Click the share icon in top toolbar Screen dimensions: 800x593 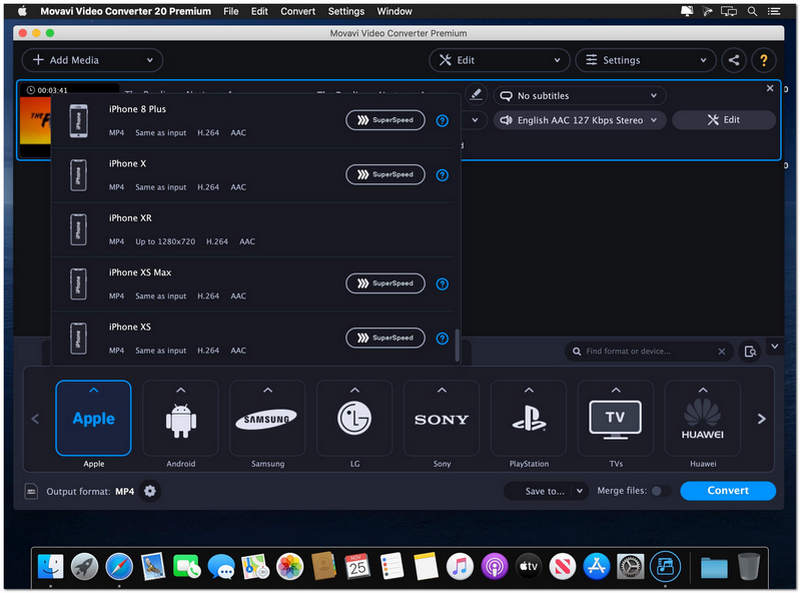point(734,60)
